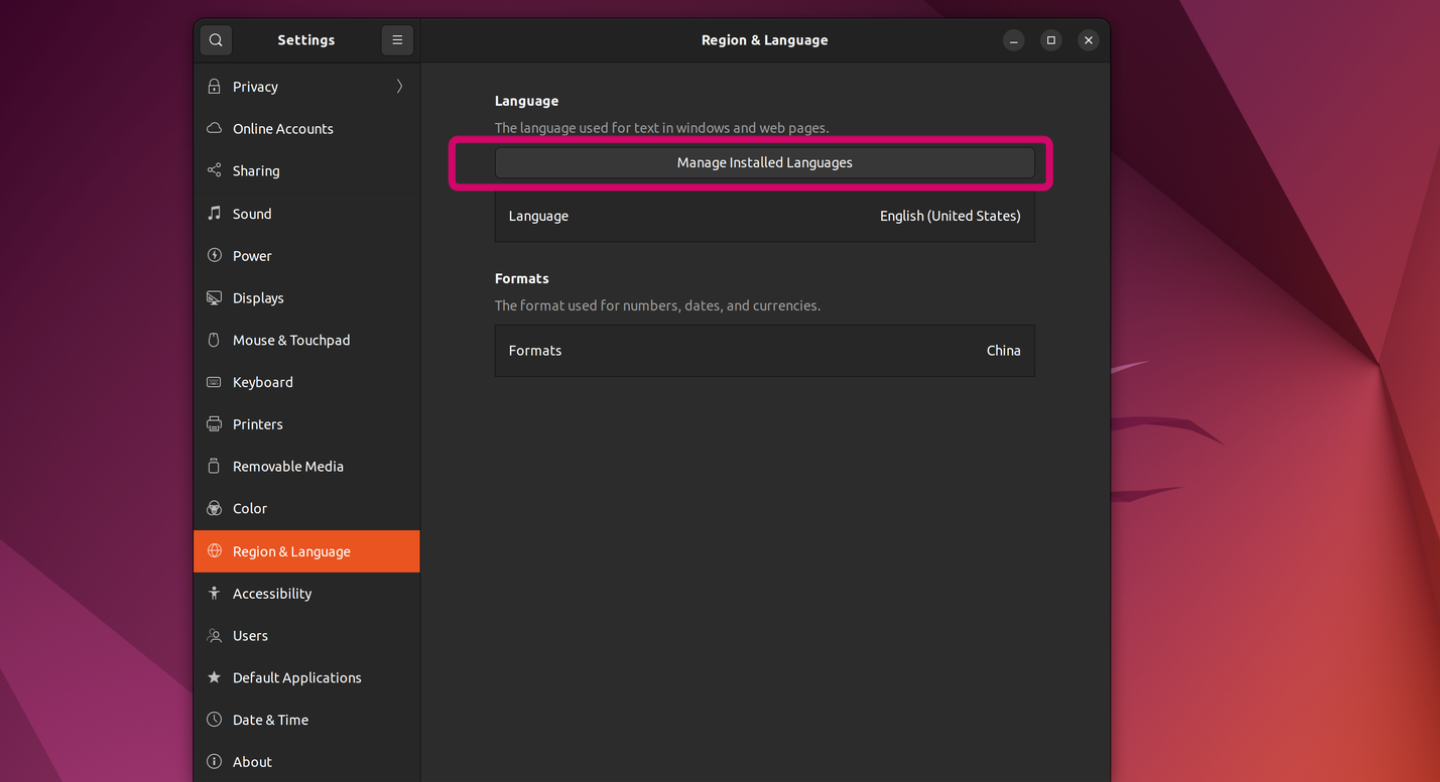Click the Displays monitor icon
This screenshot has height=782, width=1440.
[x=214, y=298]
